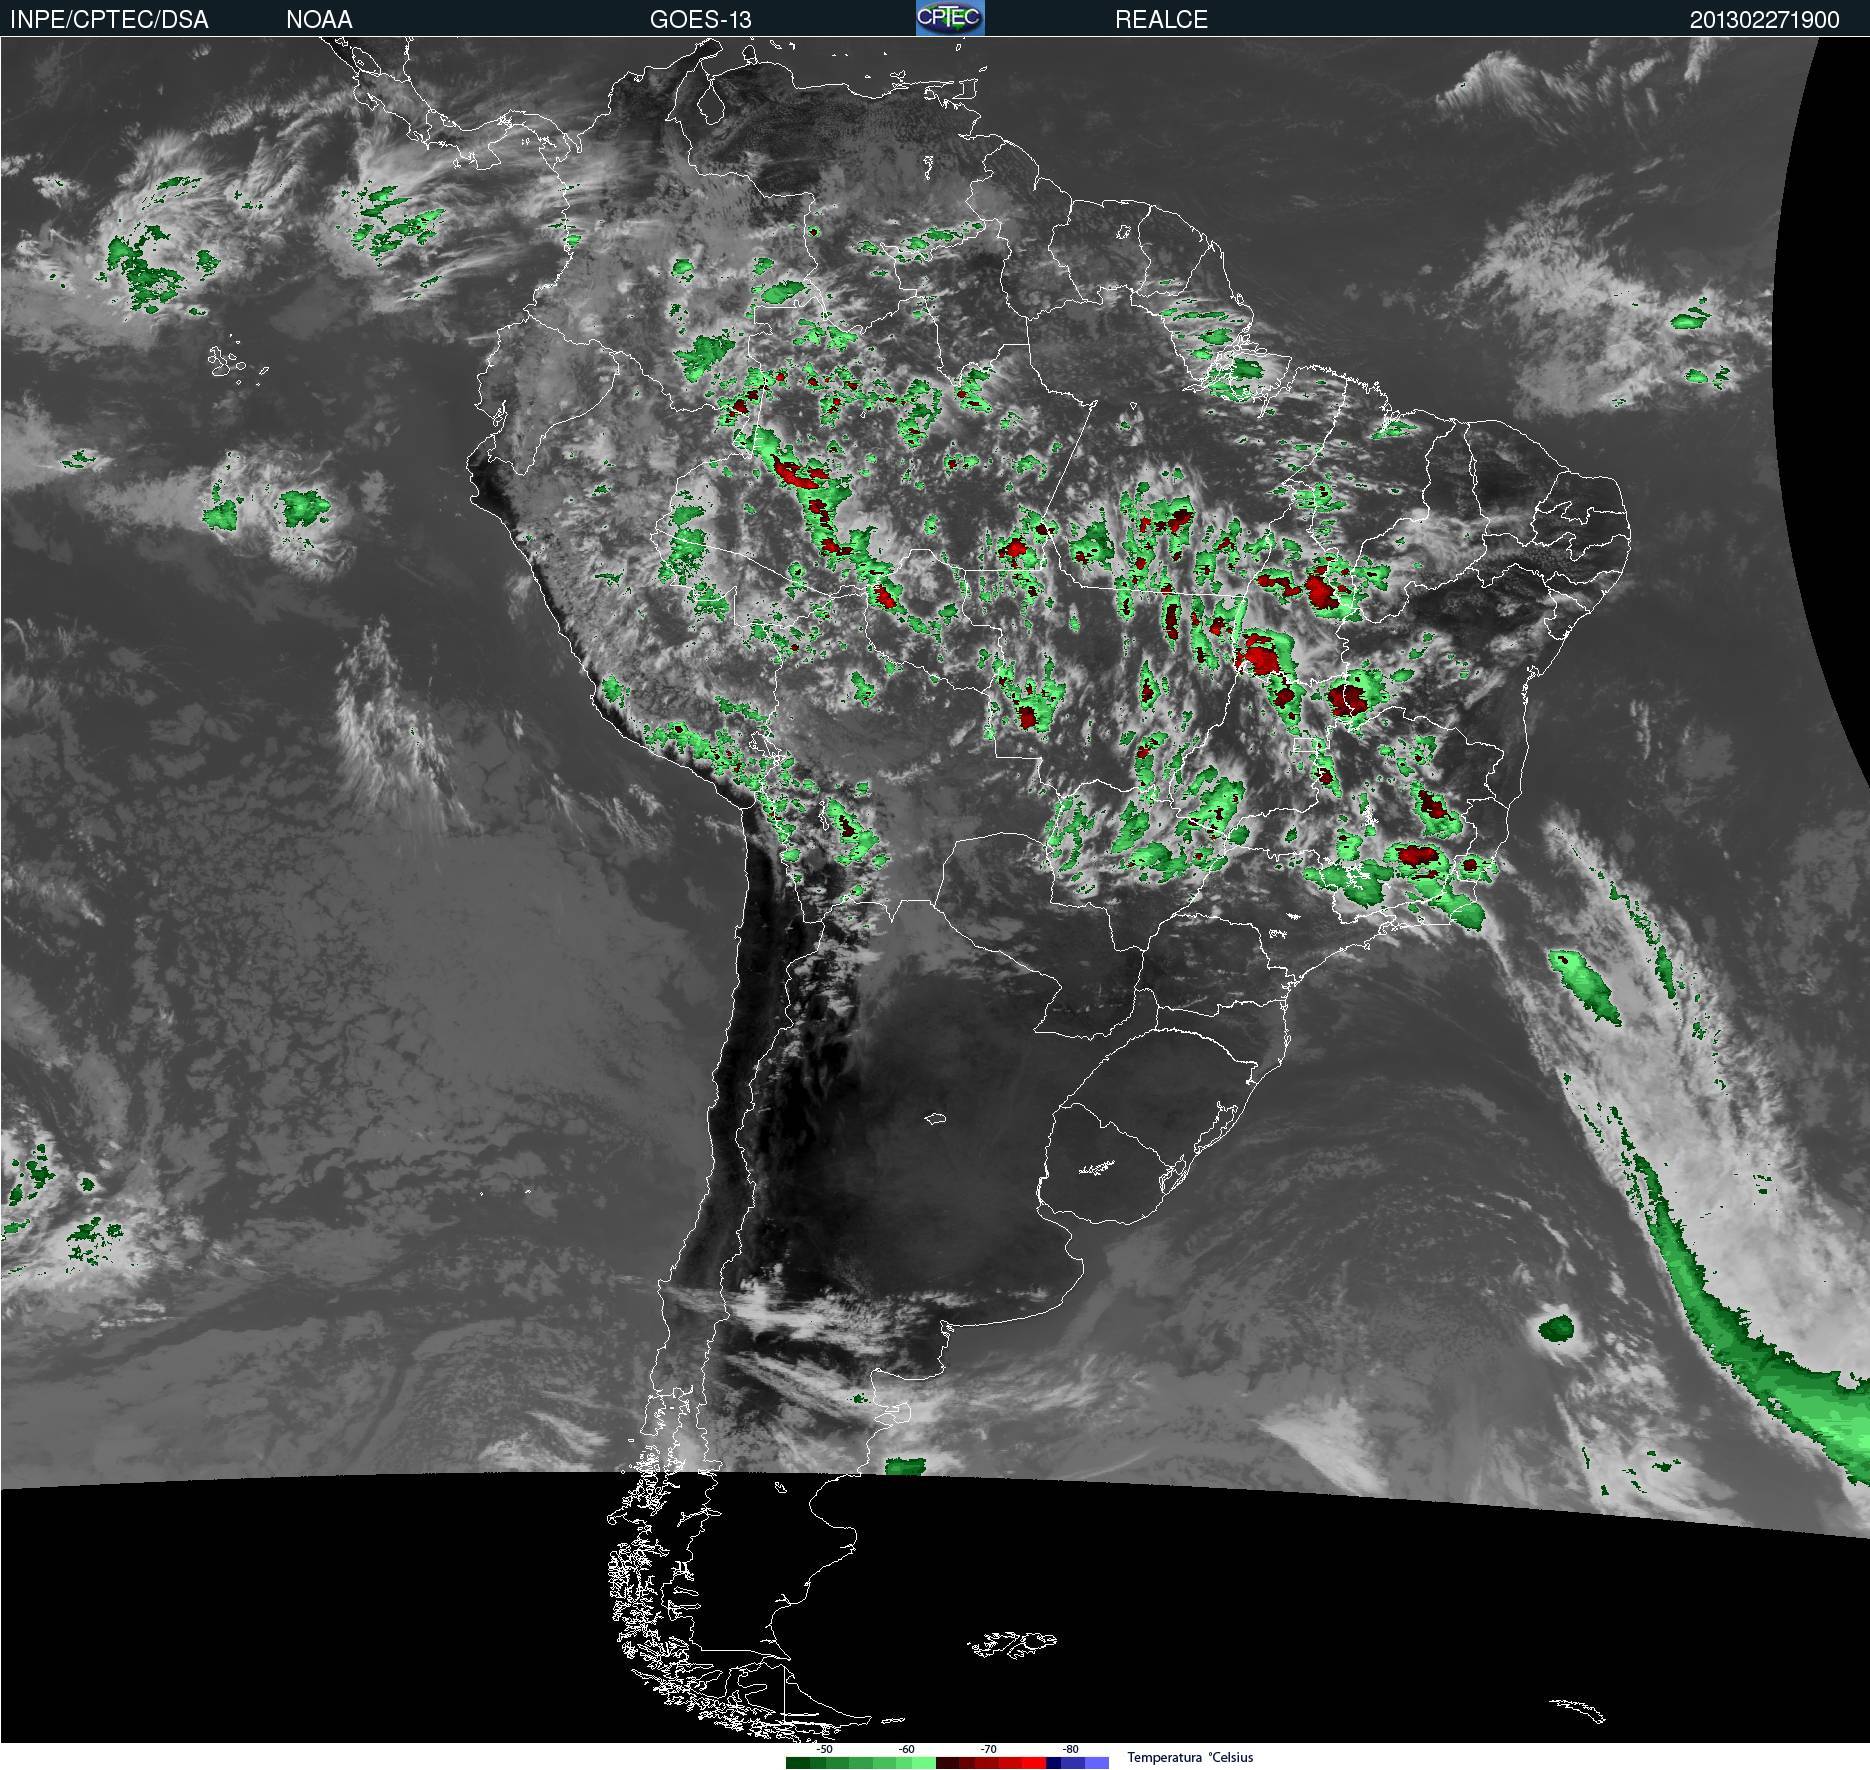Click the -50 value on the temperature scale

tap(825, 1749)
